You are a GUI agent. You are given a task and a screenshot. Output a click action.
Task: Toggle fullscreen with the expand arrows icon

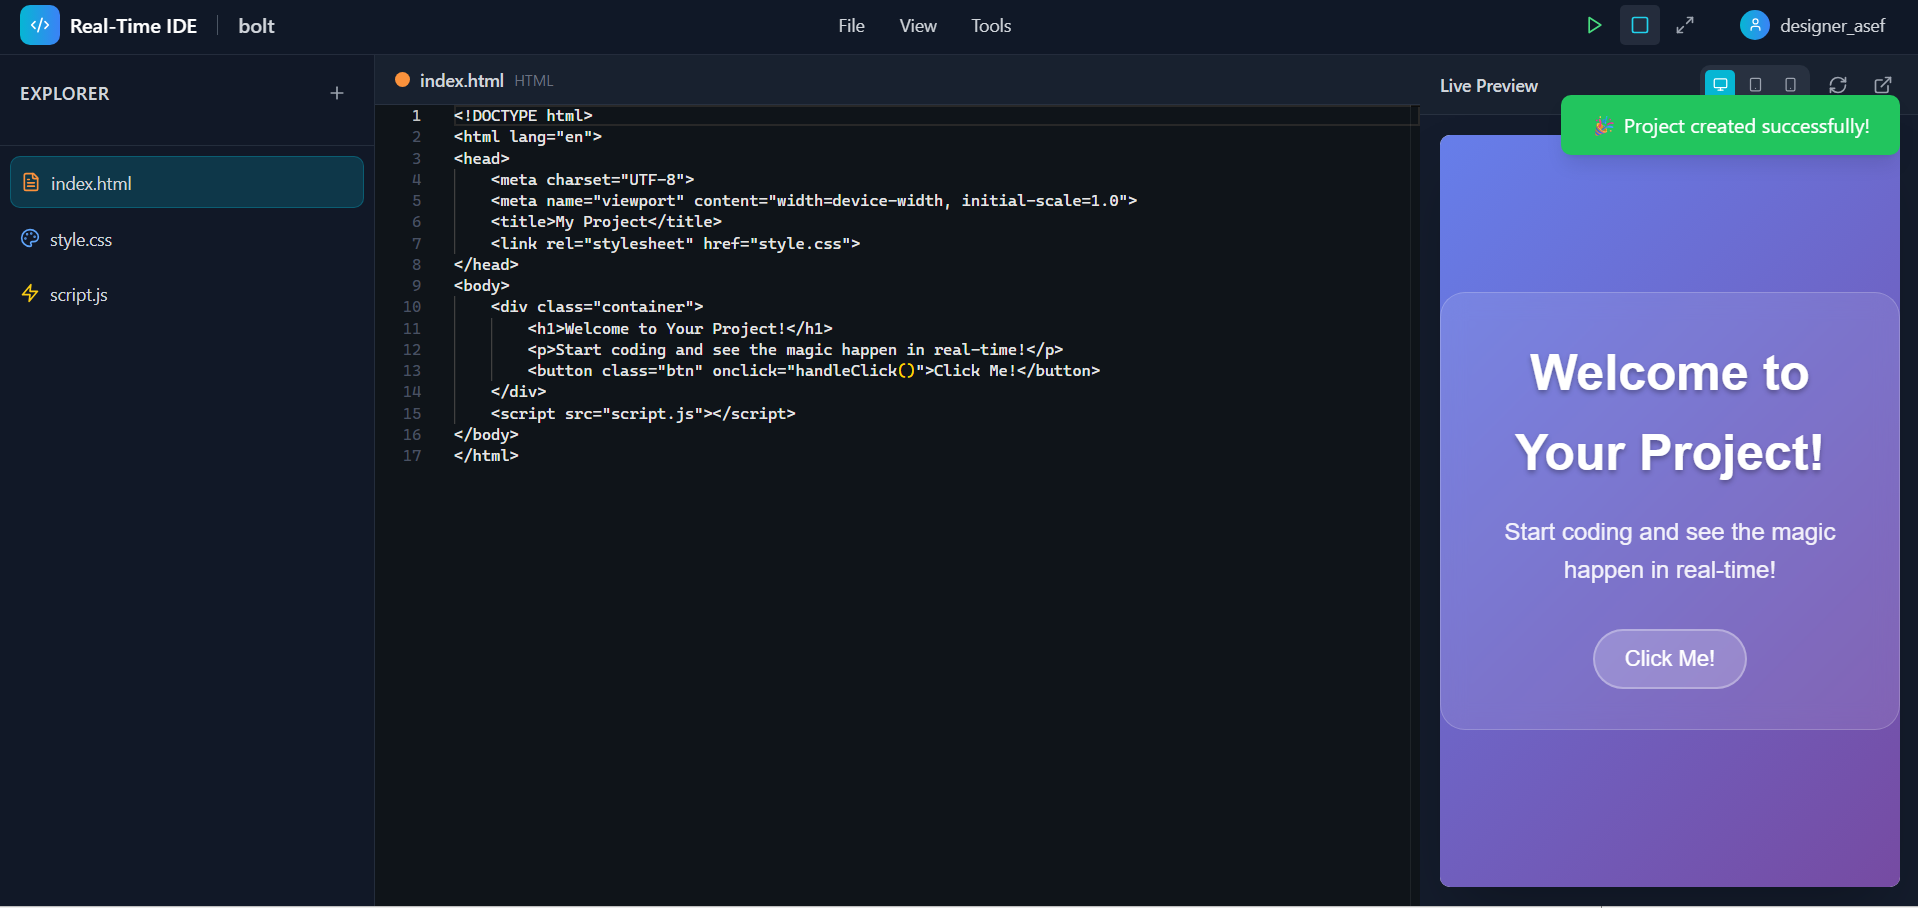pyautogui.click(x=1685, y=26)
